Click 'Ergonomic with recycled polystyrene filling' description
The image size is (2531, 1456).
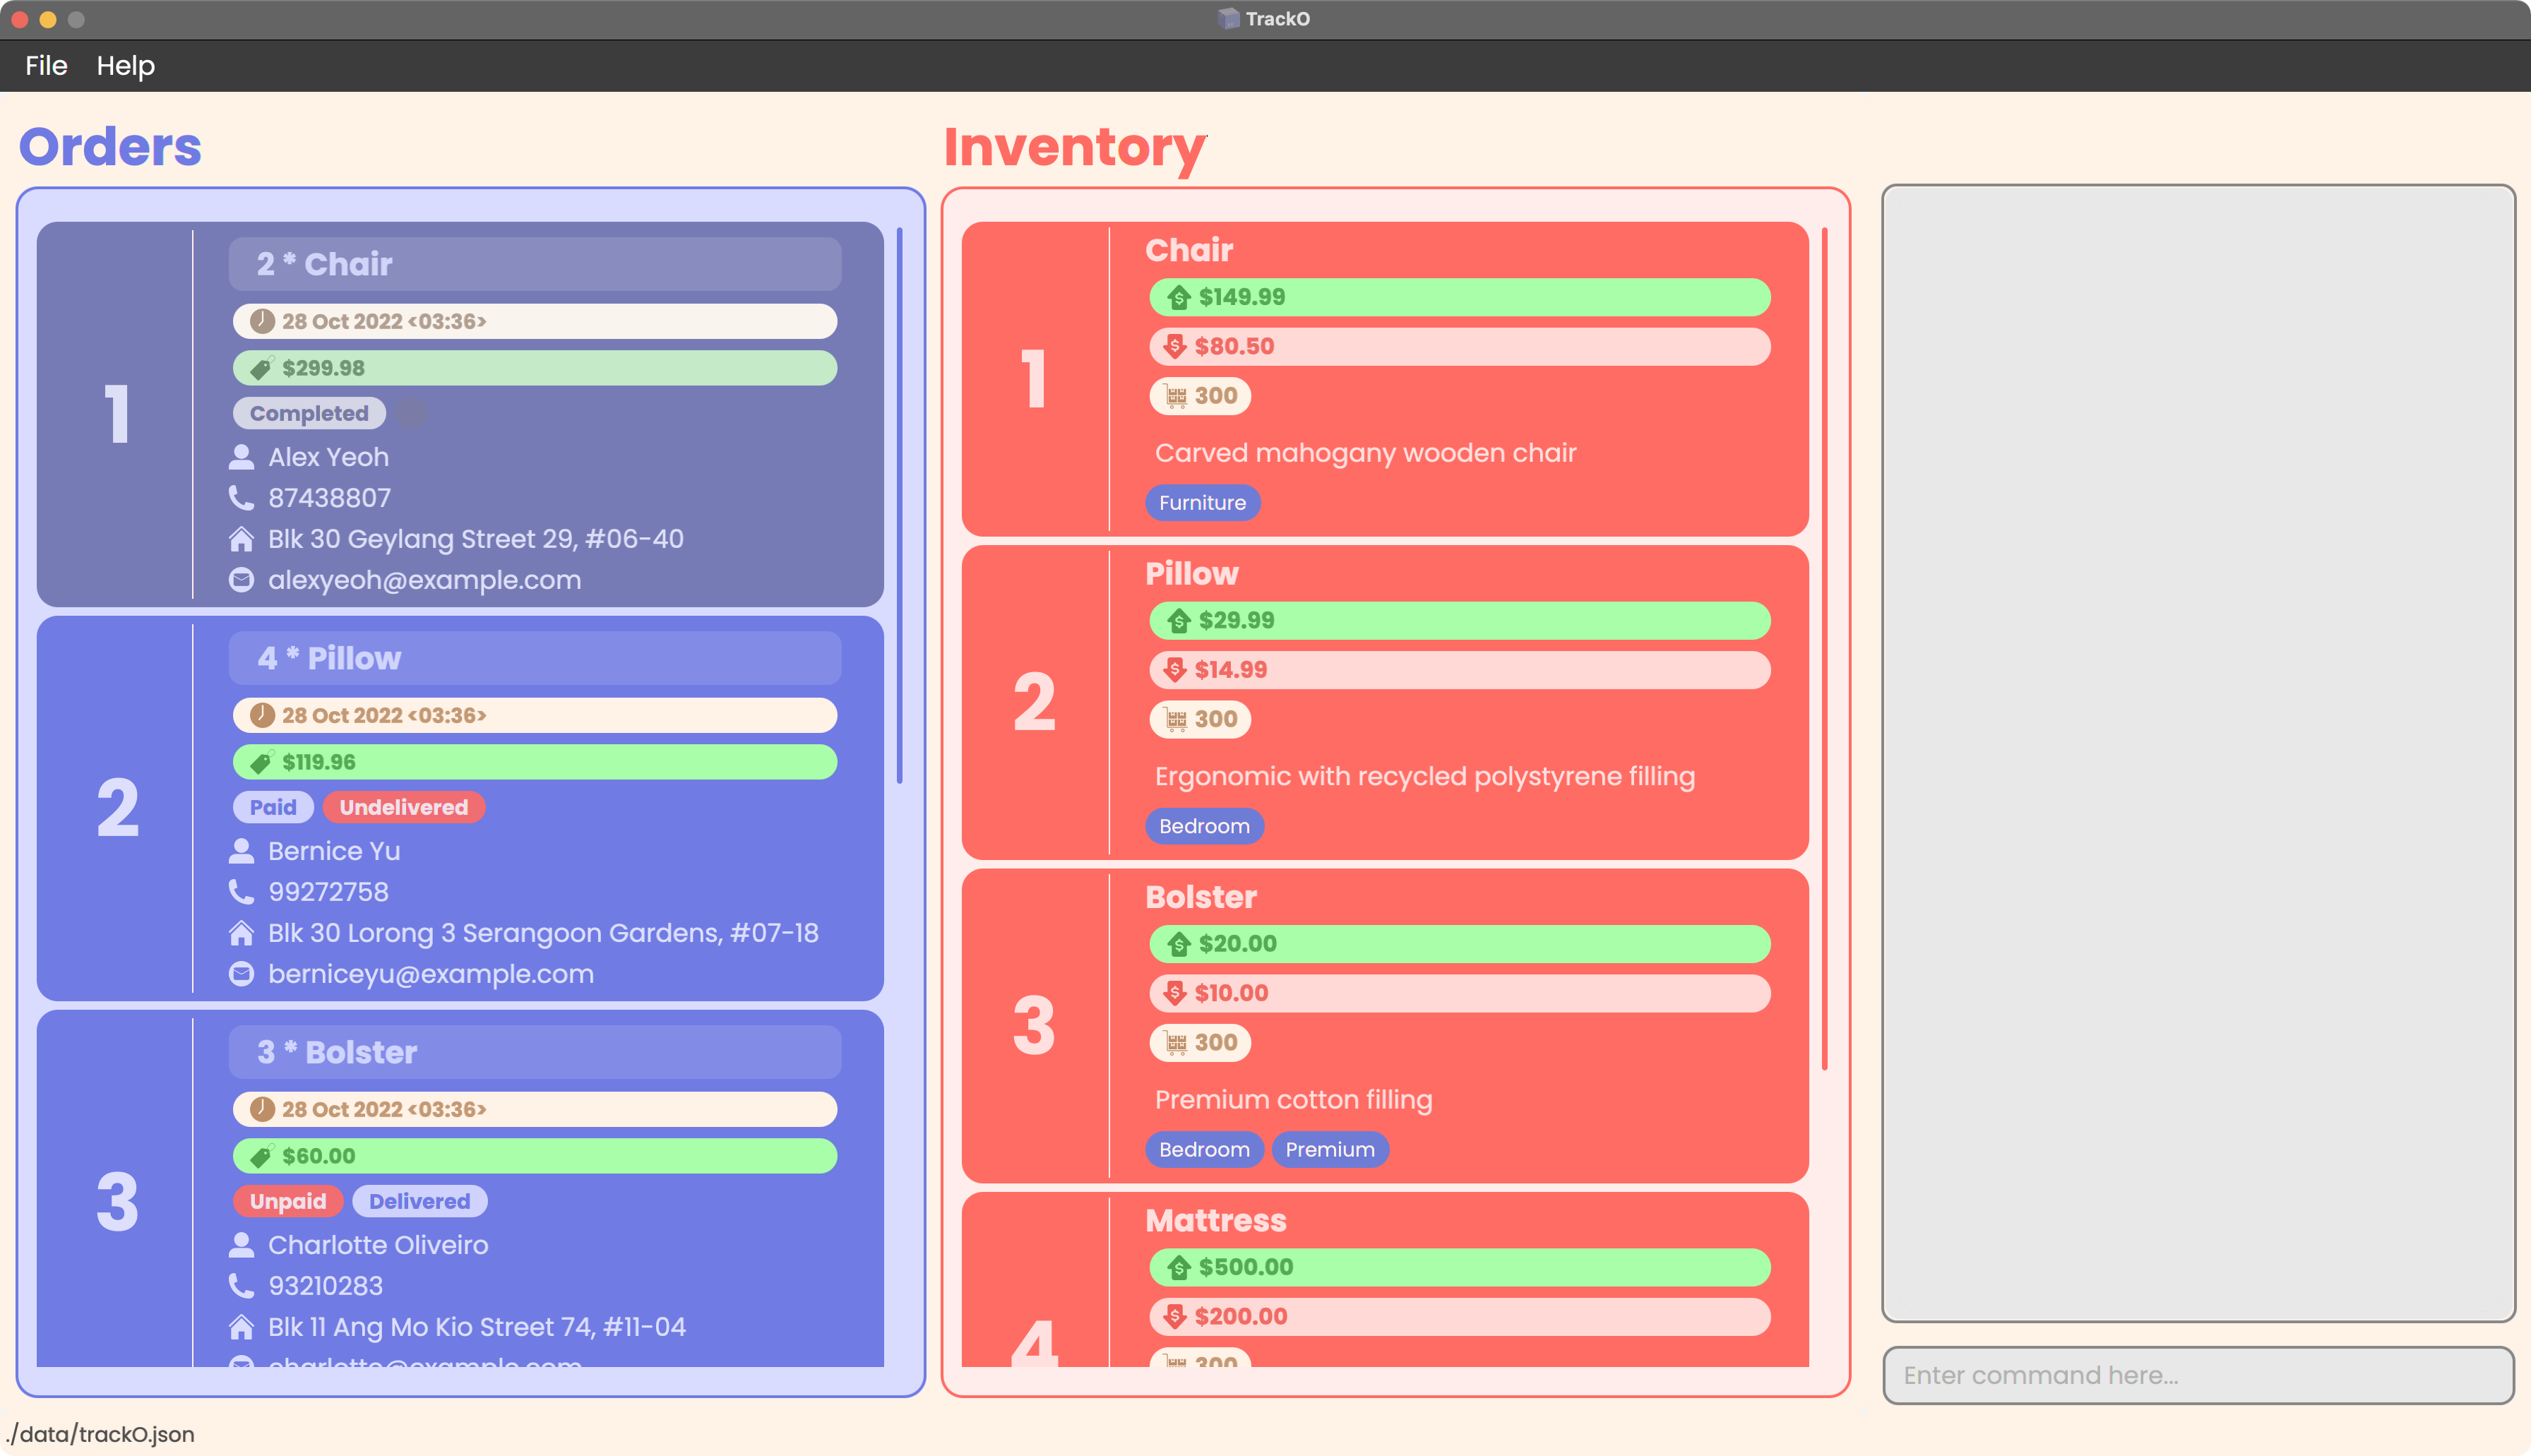coord(1425,776)
